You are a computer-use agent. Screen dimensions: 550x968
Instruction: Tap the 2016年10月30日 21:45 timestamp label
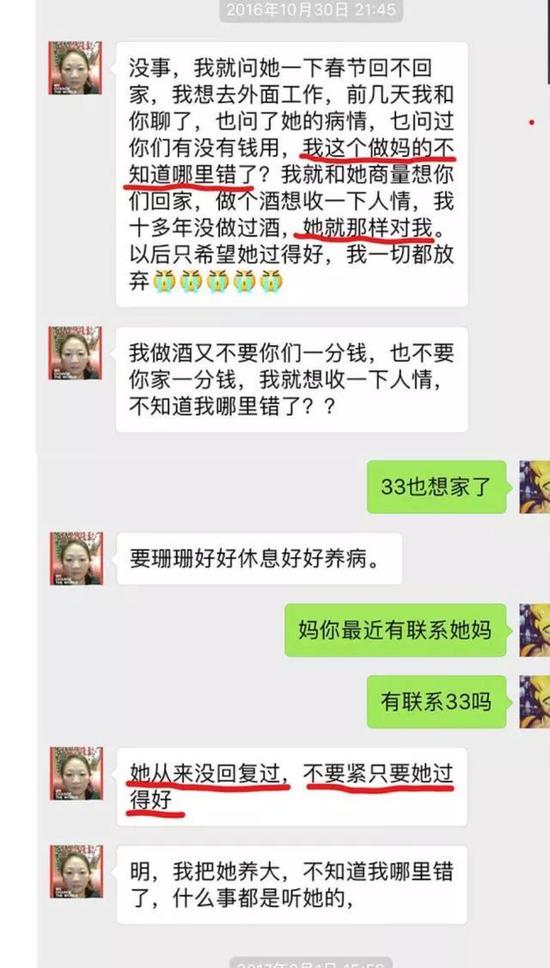tap(312, 10)
